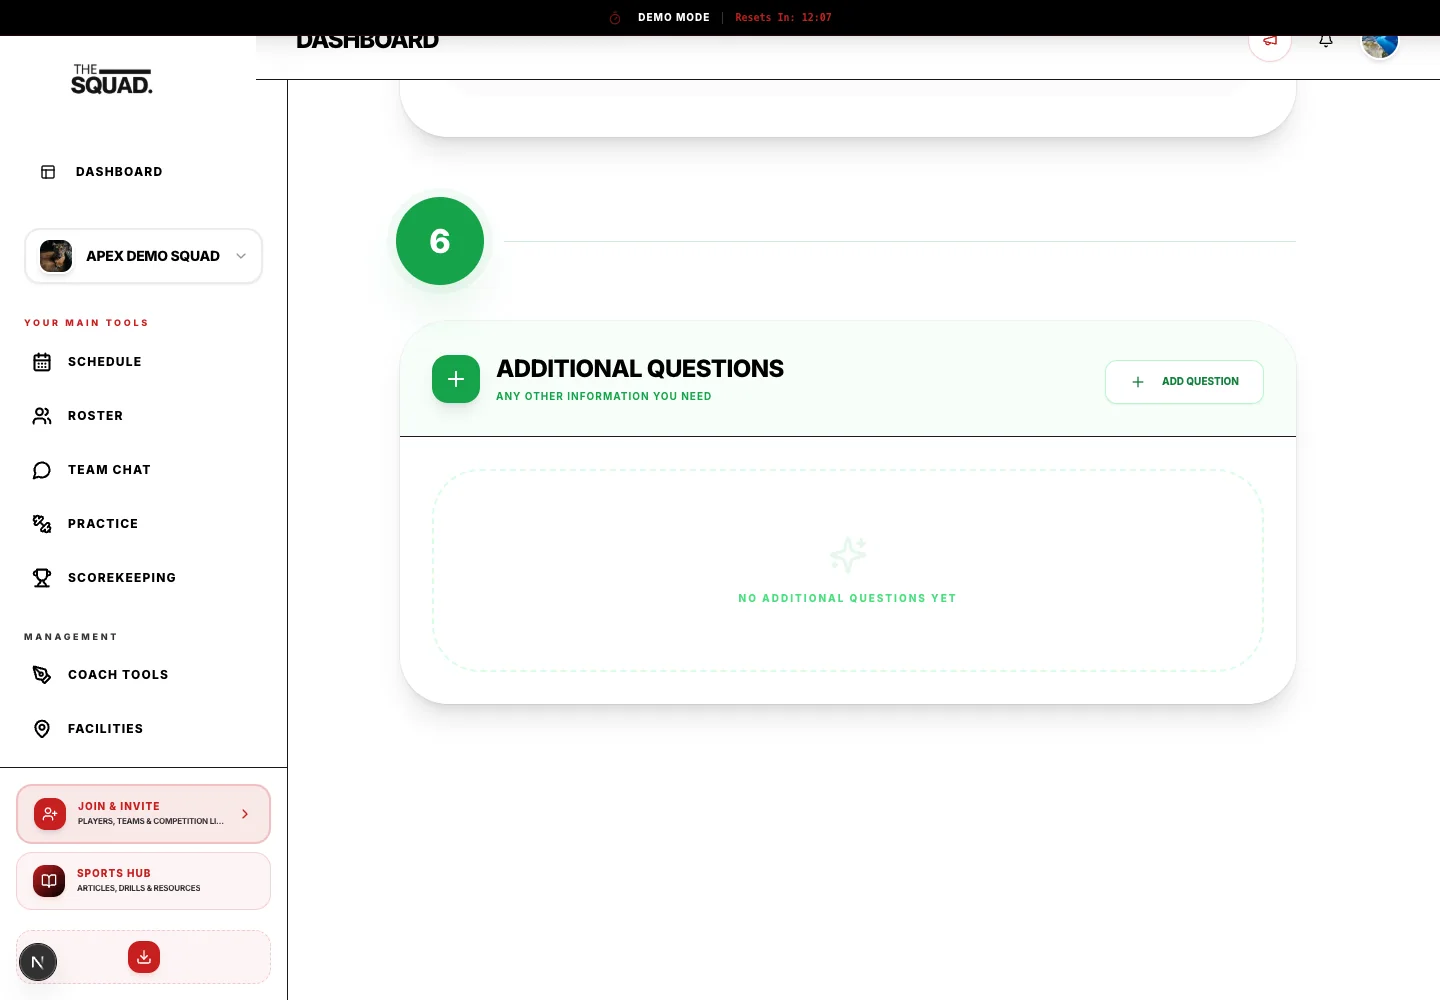Click the Practice icon in sidebar

42,524
